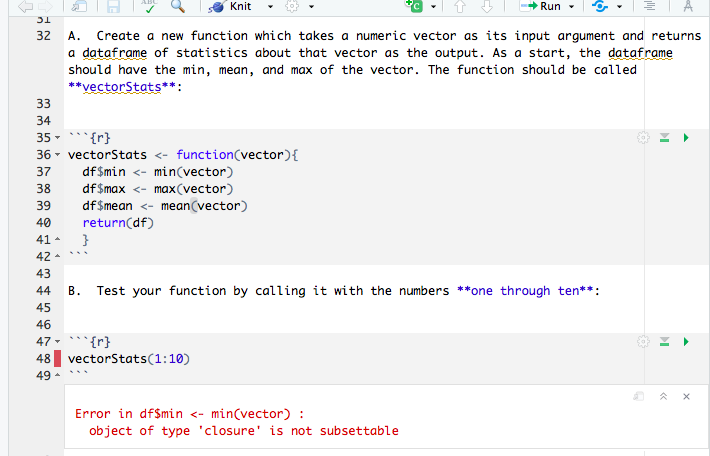Image resolution: width=710 pixels, height=456 pixels.
Task: Go back to previous source location
Action: [26, 6]
